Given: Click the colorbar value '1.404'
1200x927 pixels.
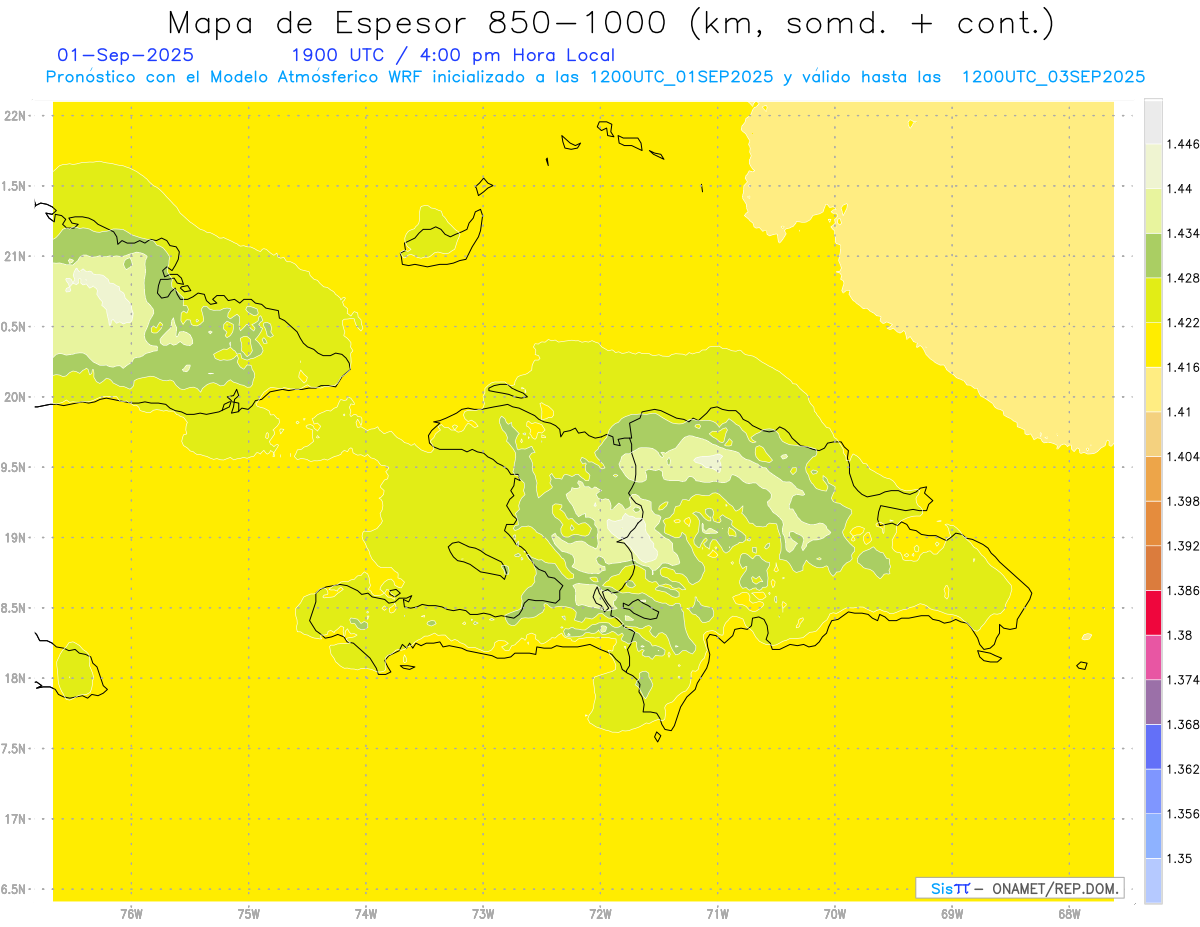Looking at the screenshot, I should [1183, 456].
